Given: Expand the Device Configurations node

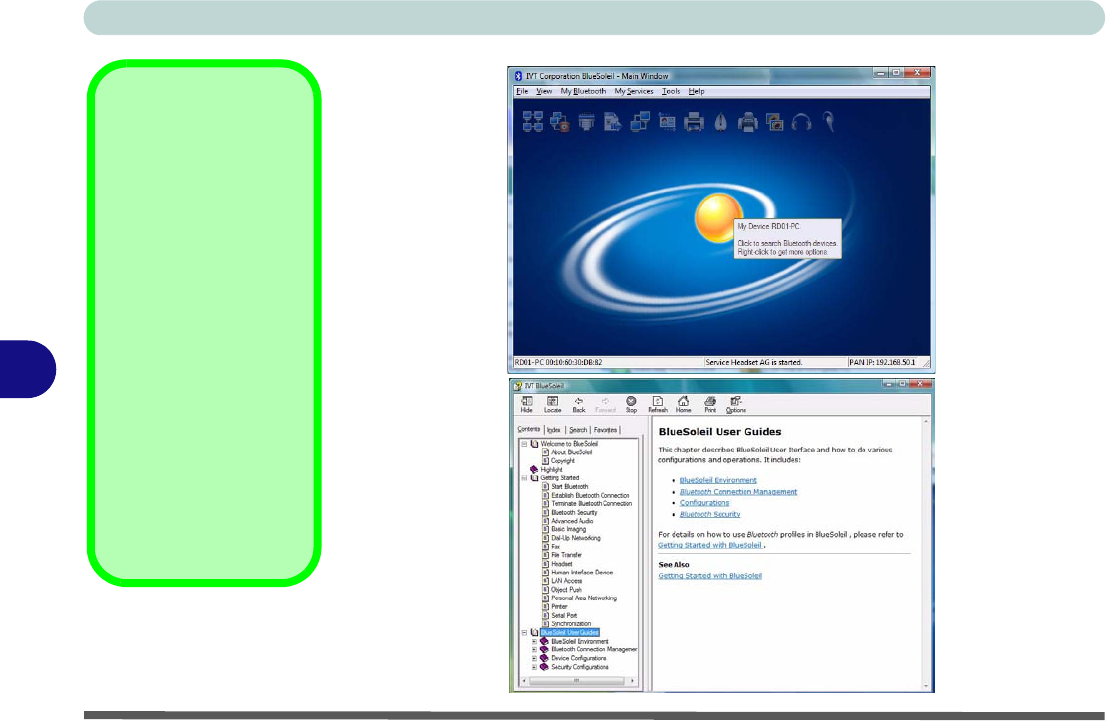Looking at the screenshot, I should point(534,658).
